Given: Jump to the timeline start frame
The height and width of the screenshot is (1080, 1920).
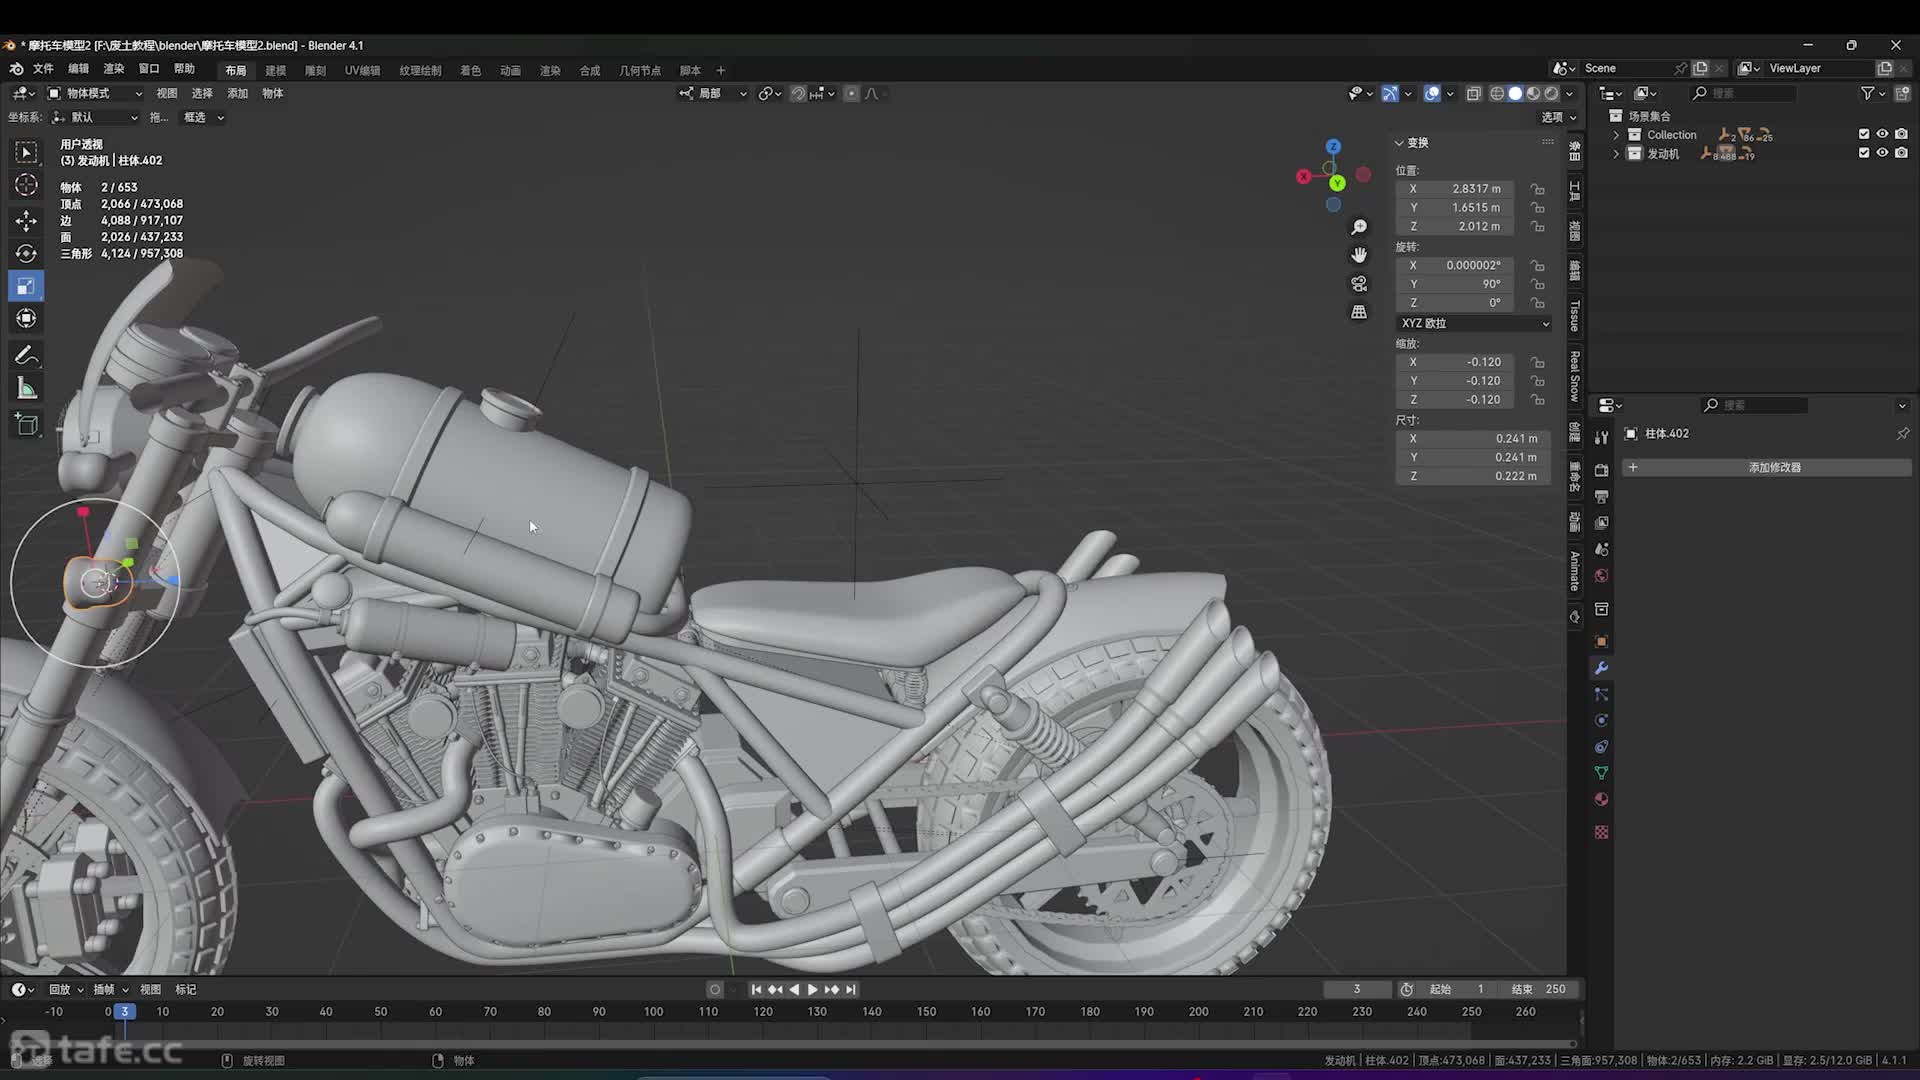Looking at the screenshot, I should [756, 990].
